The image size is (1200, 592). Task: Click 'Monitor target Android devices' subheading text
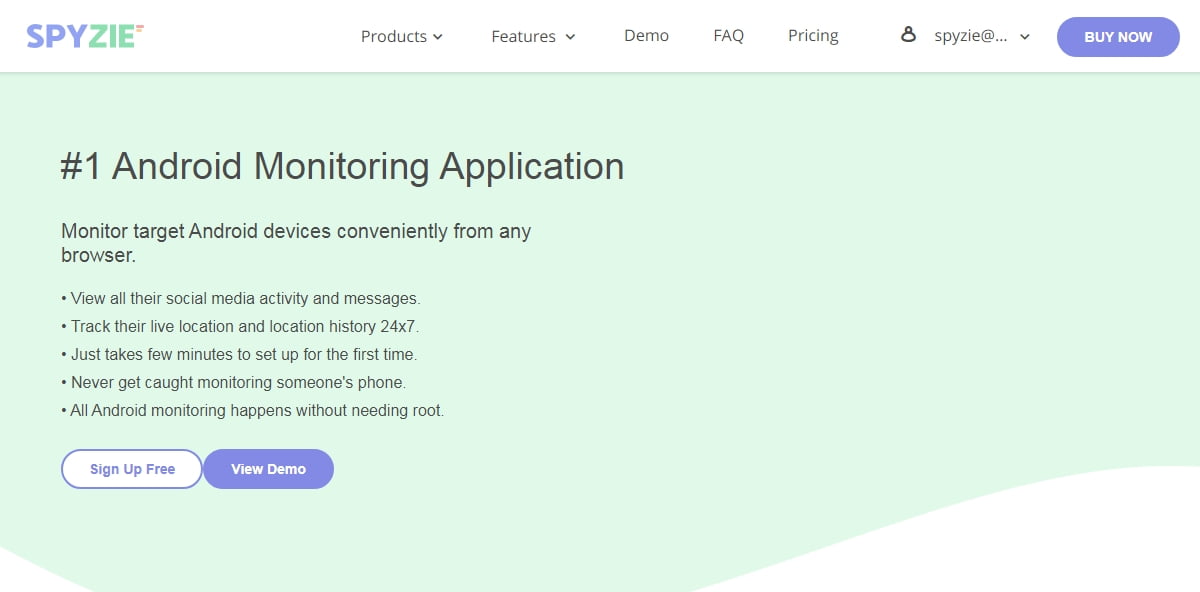click(x=296, y=243)
